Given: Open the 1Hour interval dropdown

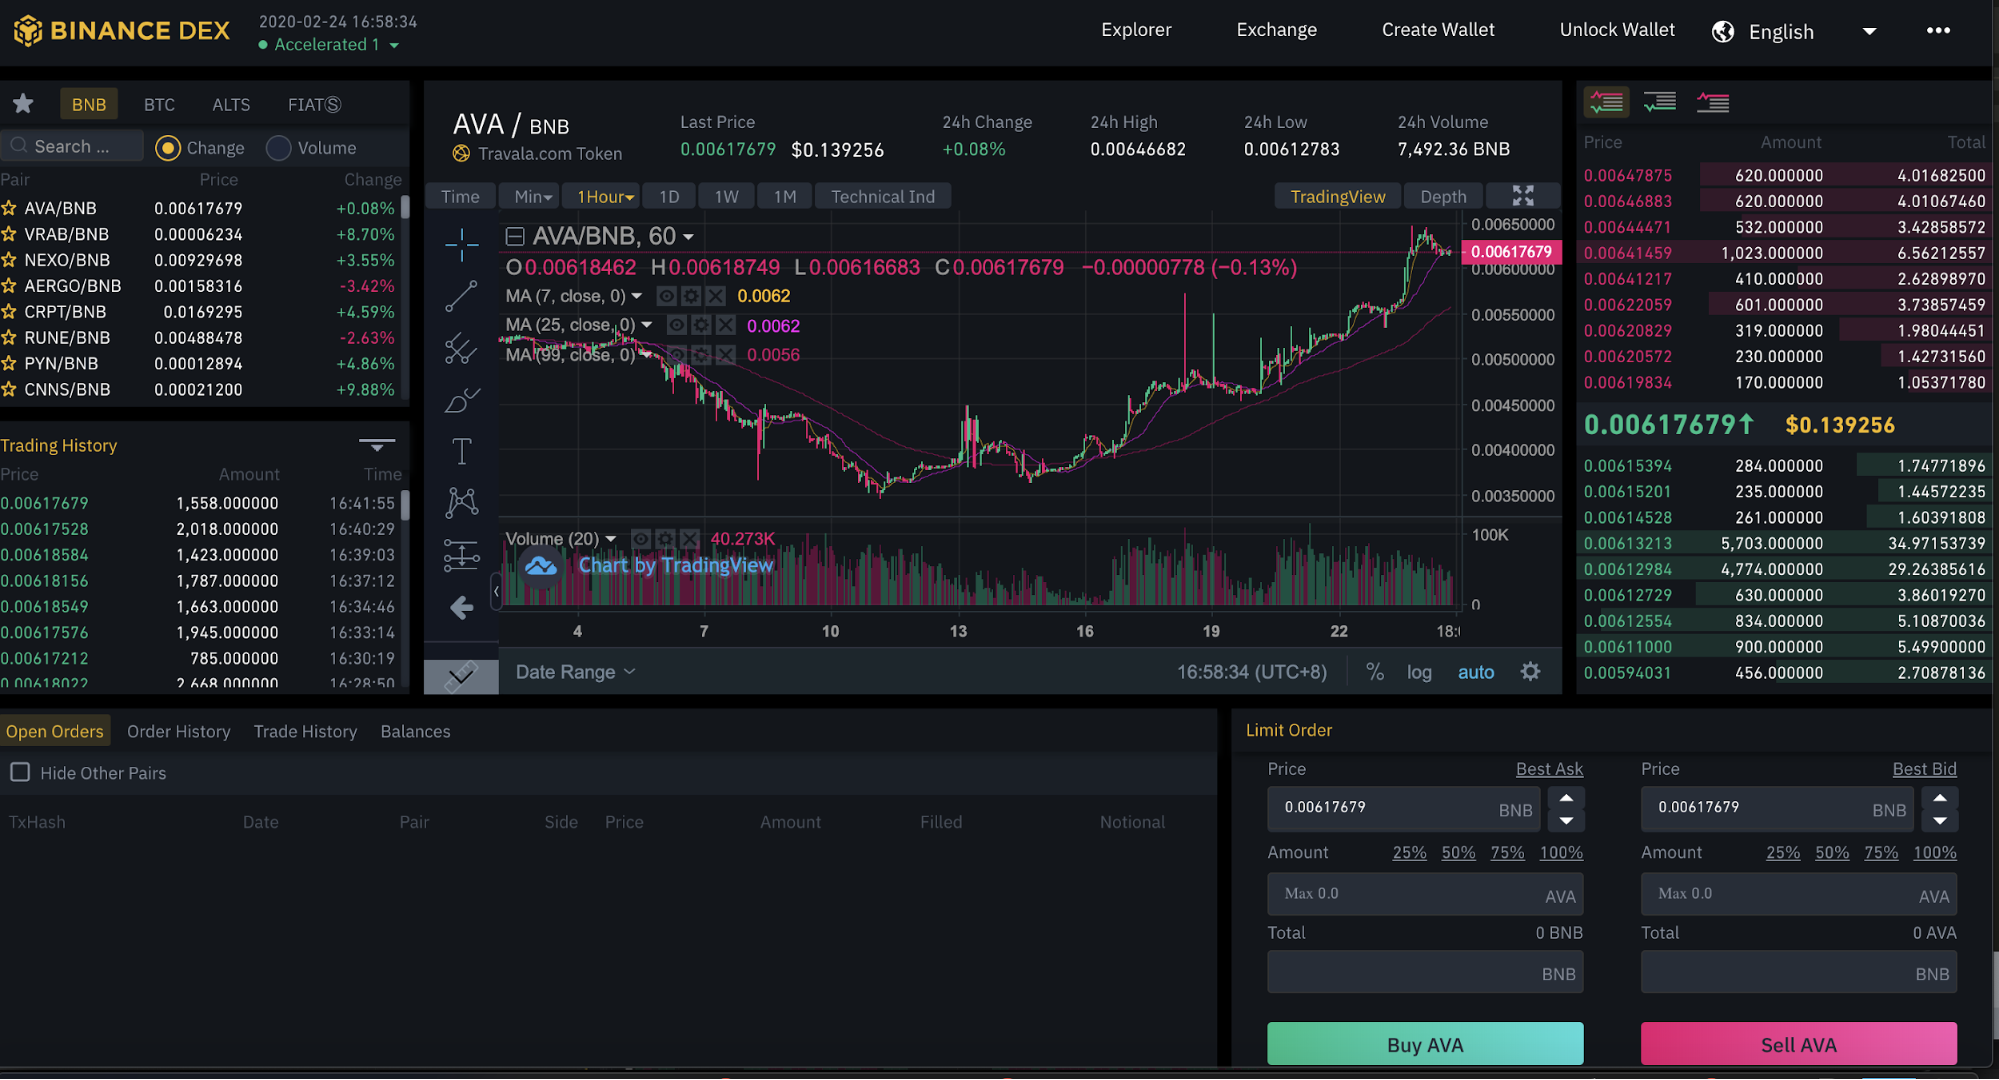Looking at the screenshot, I should pos(605,196).
